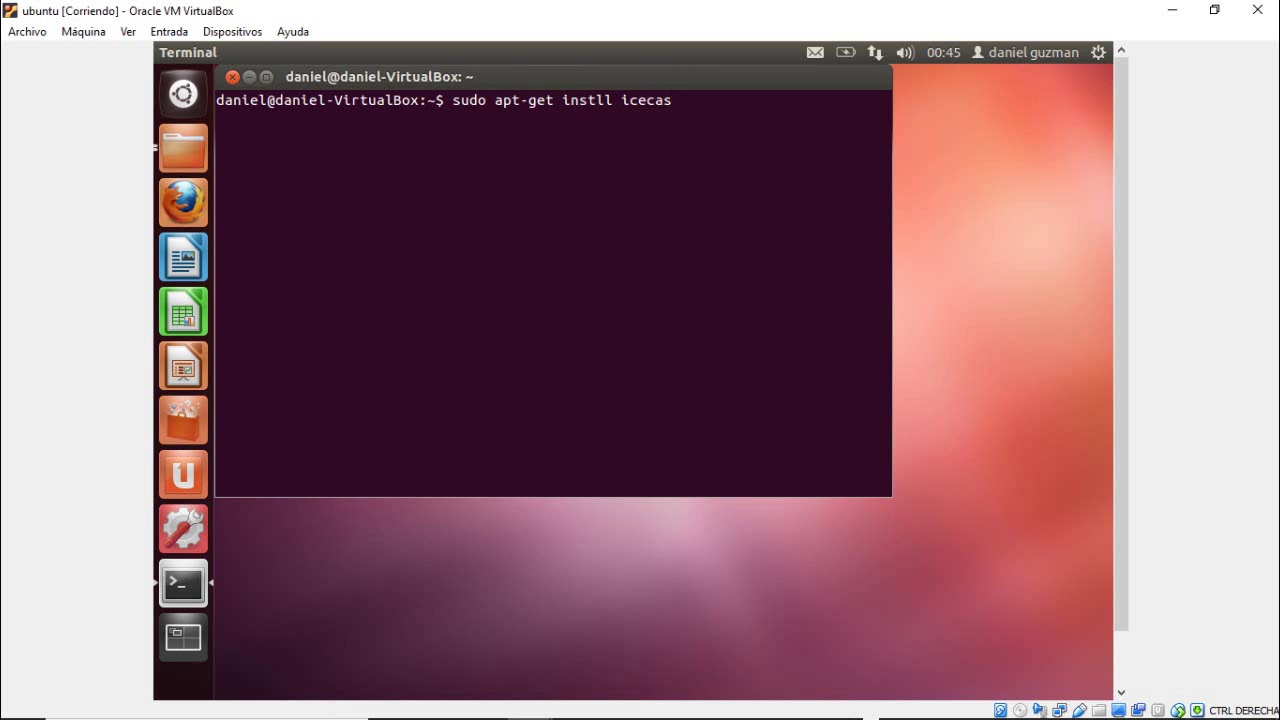Click the VirtualBox USB devices status icon
The height and width of the screenshot is (720, 1280).
(1079, 710)
